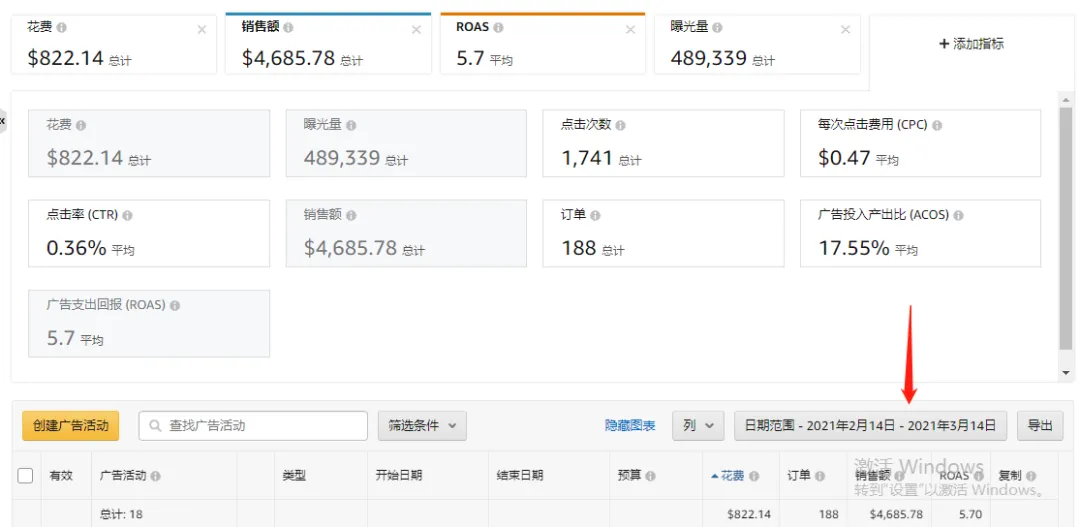1080x527 pixels.
Task: Sort by 结束日期 column header
Action: pyautogui.click(x=520, y=476)
